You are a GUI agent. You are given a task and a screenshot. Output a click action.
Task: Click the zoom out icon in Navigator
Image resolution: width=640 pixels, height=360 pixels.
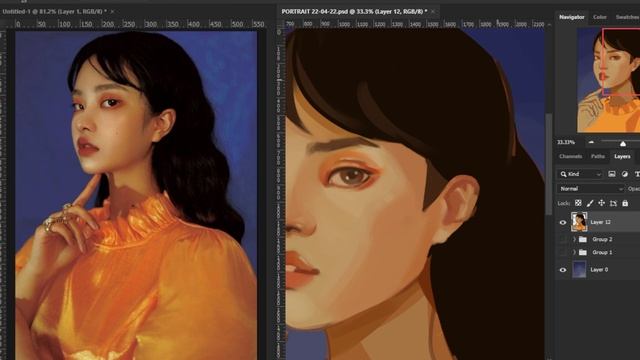[591, 142]
